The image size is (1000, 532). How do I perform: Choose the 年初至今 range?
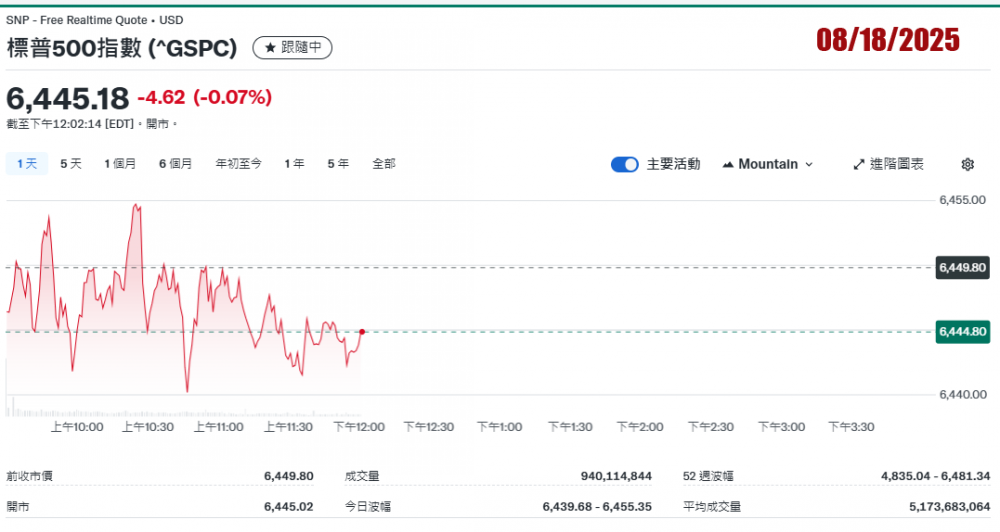click(238, 164)
